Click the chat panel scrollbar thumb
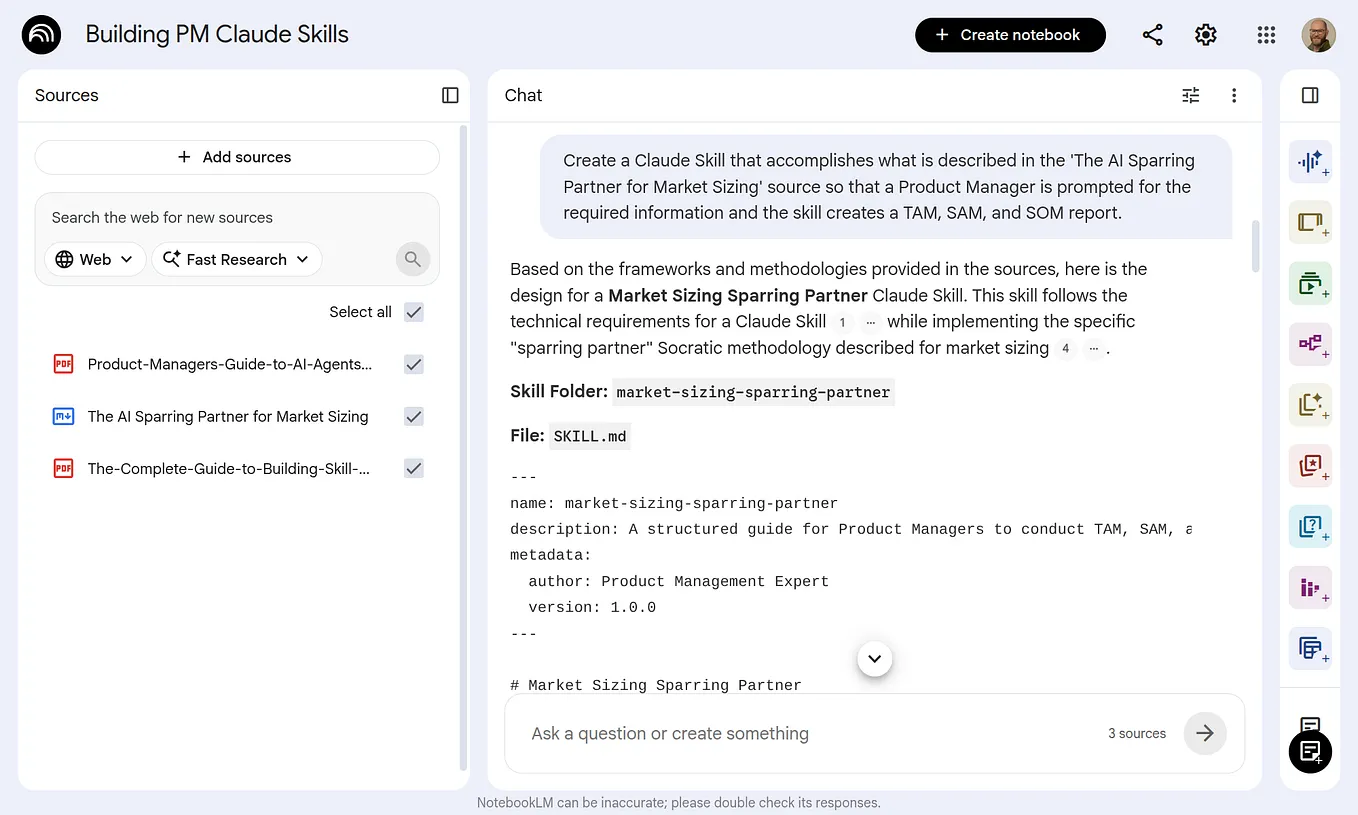 1256,246
